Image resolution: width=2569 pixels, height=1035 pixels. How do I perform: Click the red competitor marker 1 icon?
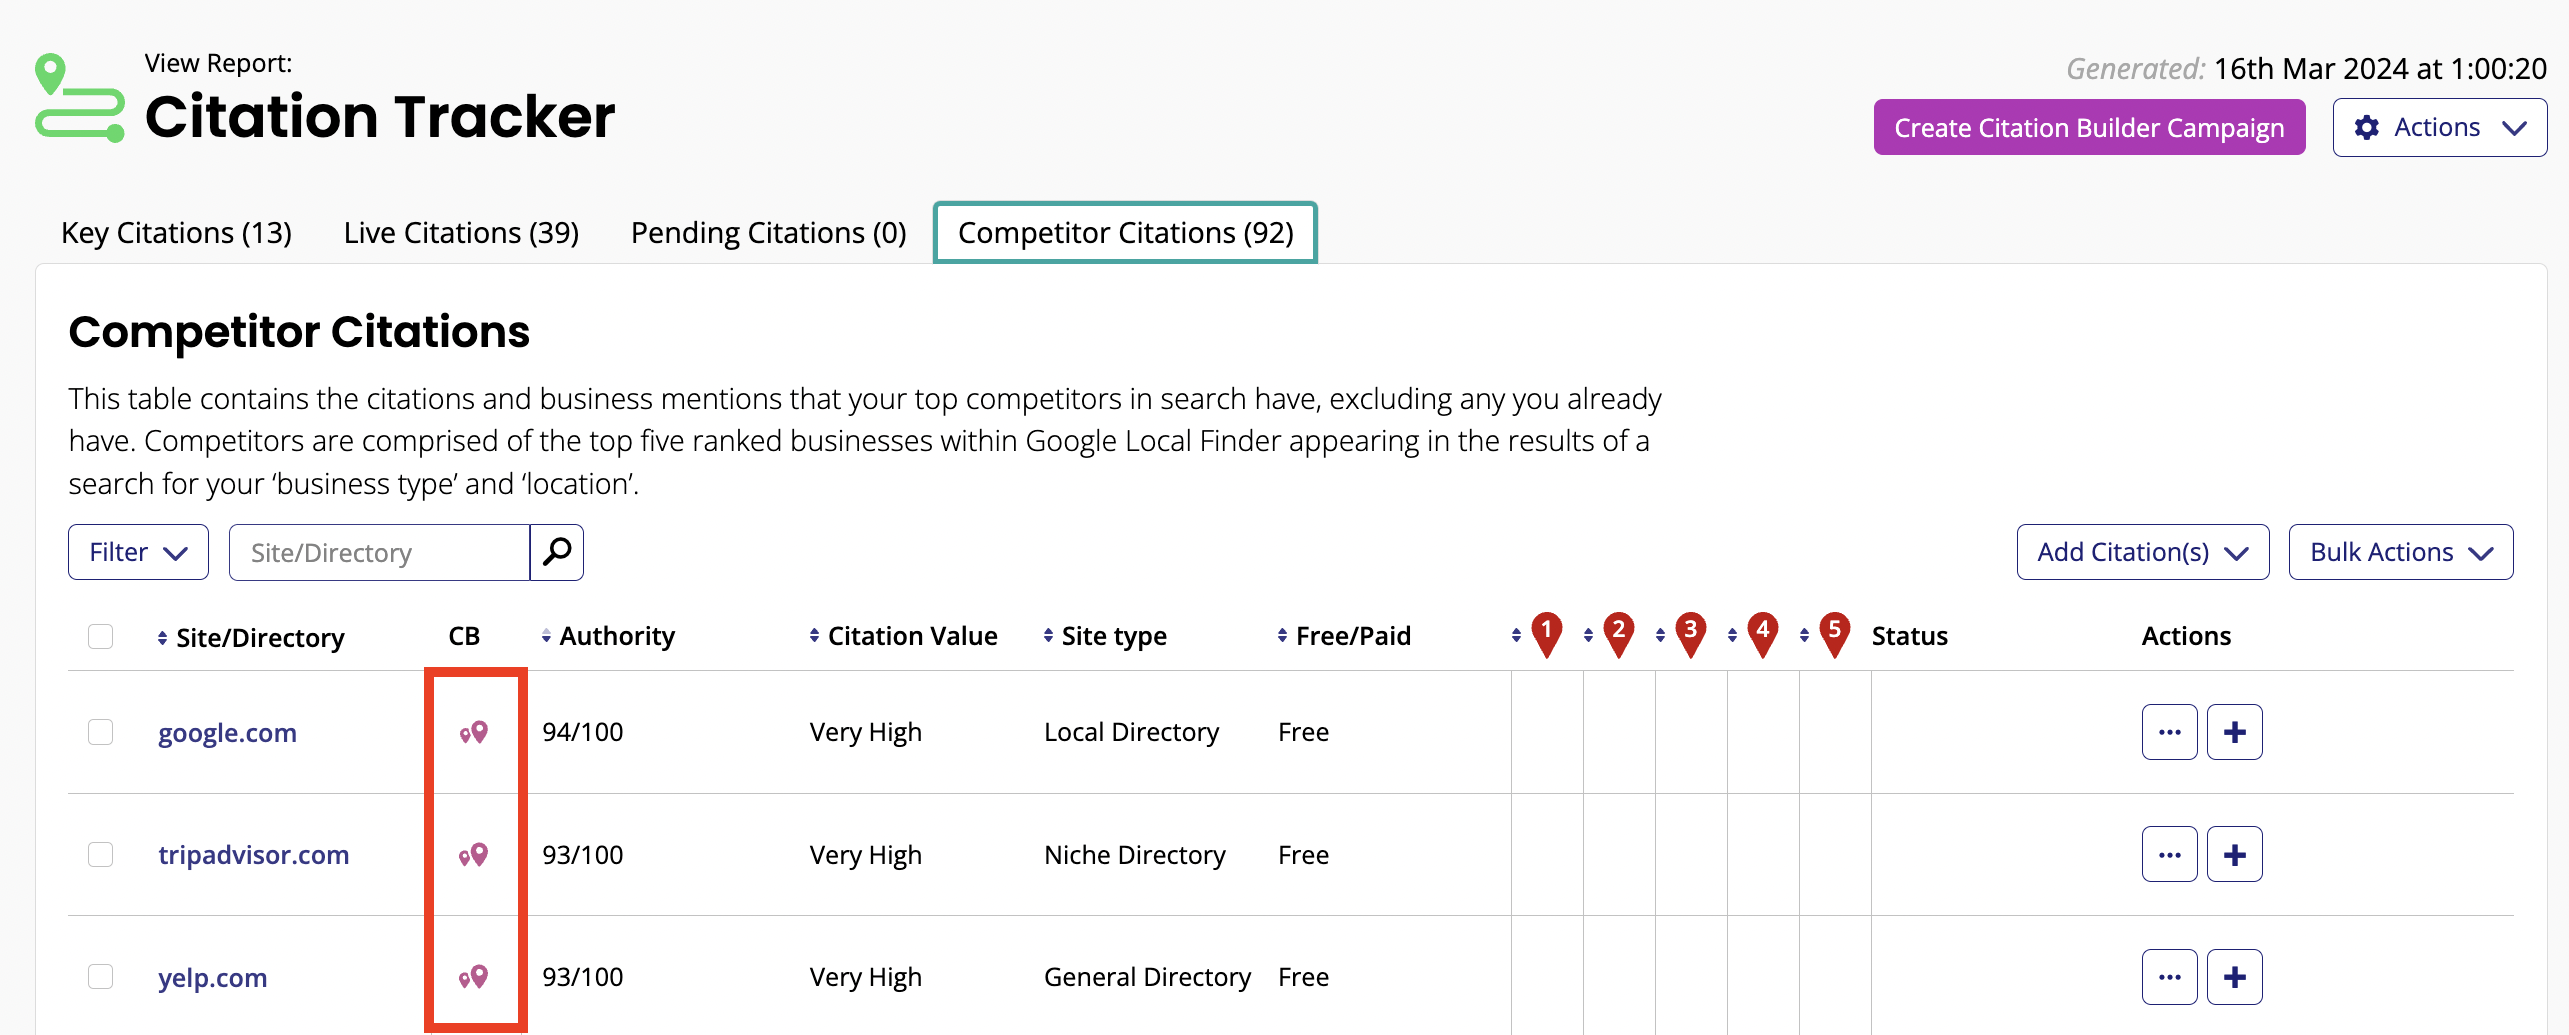coord(1546,630)
